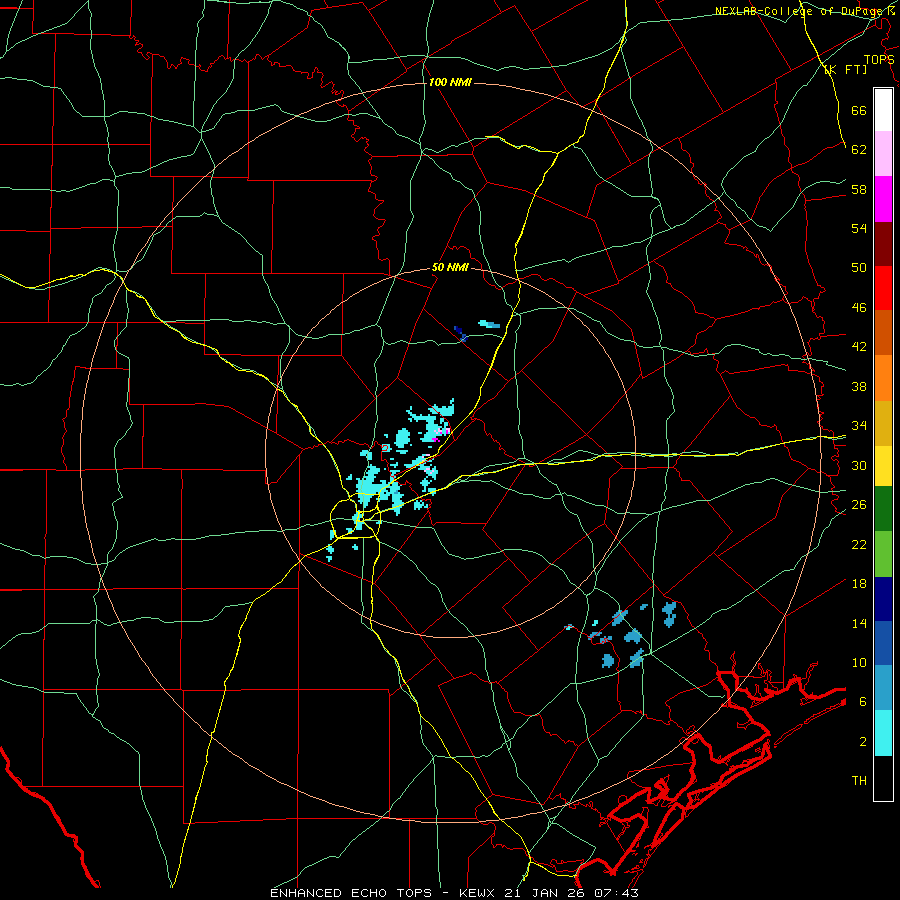Image resolution: width=900 pixels, height=900 pixels.
Task: Click the 'TH' threshold label in legend
Action: click(x=859, y=781)
